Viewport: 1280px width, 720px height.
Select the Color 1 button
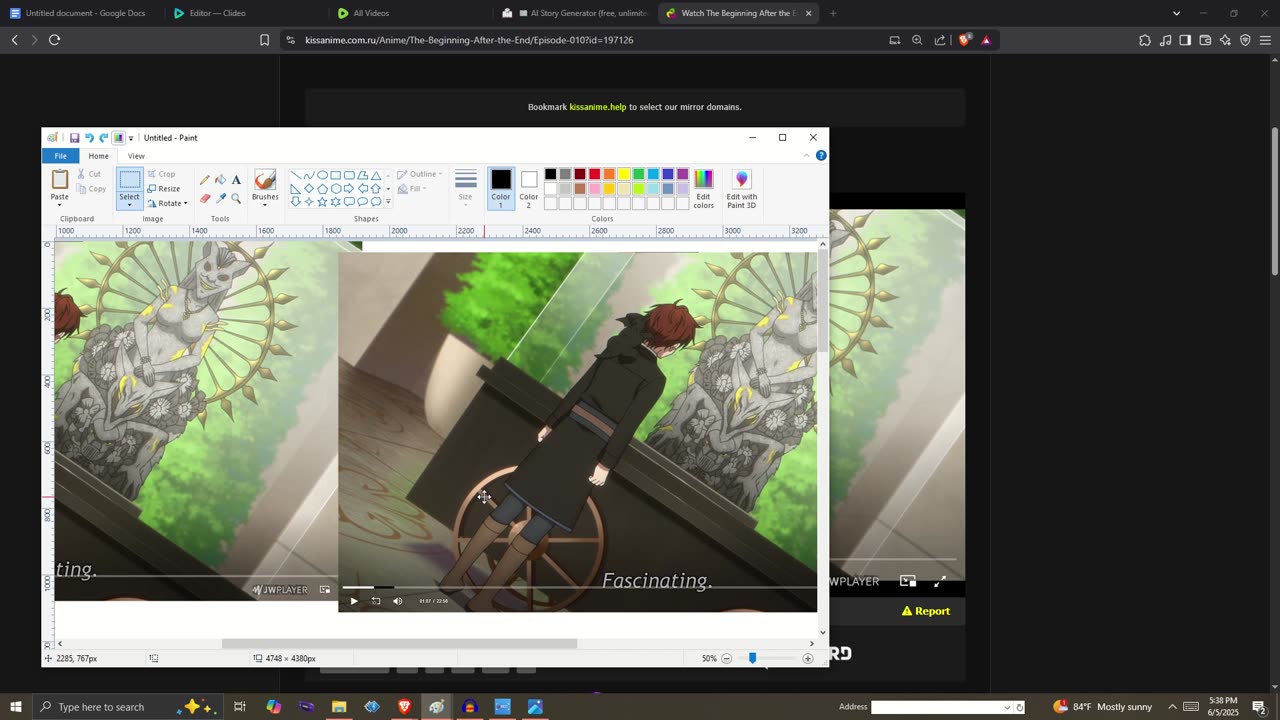[x=501, y=188]
